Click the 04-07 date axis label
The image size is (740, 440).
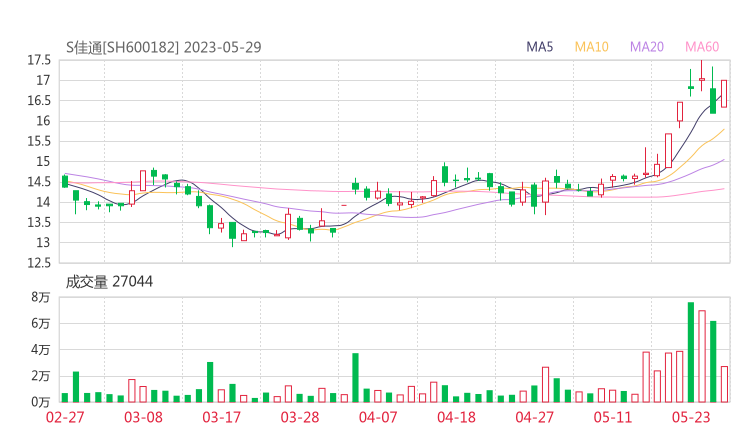(x=378, y=417)
